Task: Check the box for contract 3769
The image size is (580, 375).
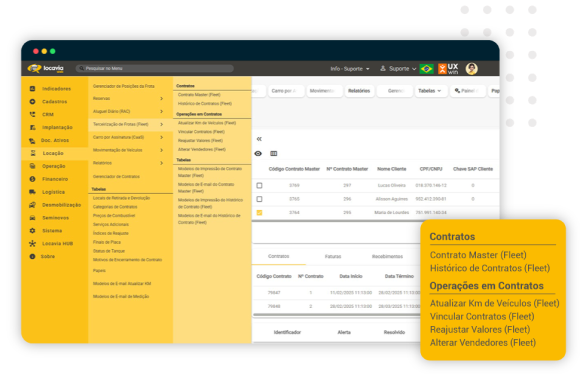Action: (259, 185)
